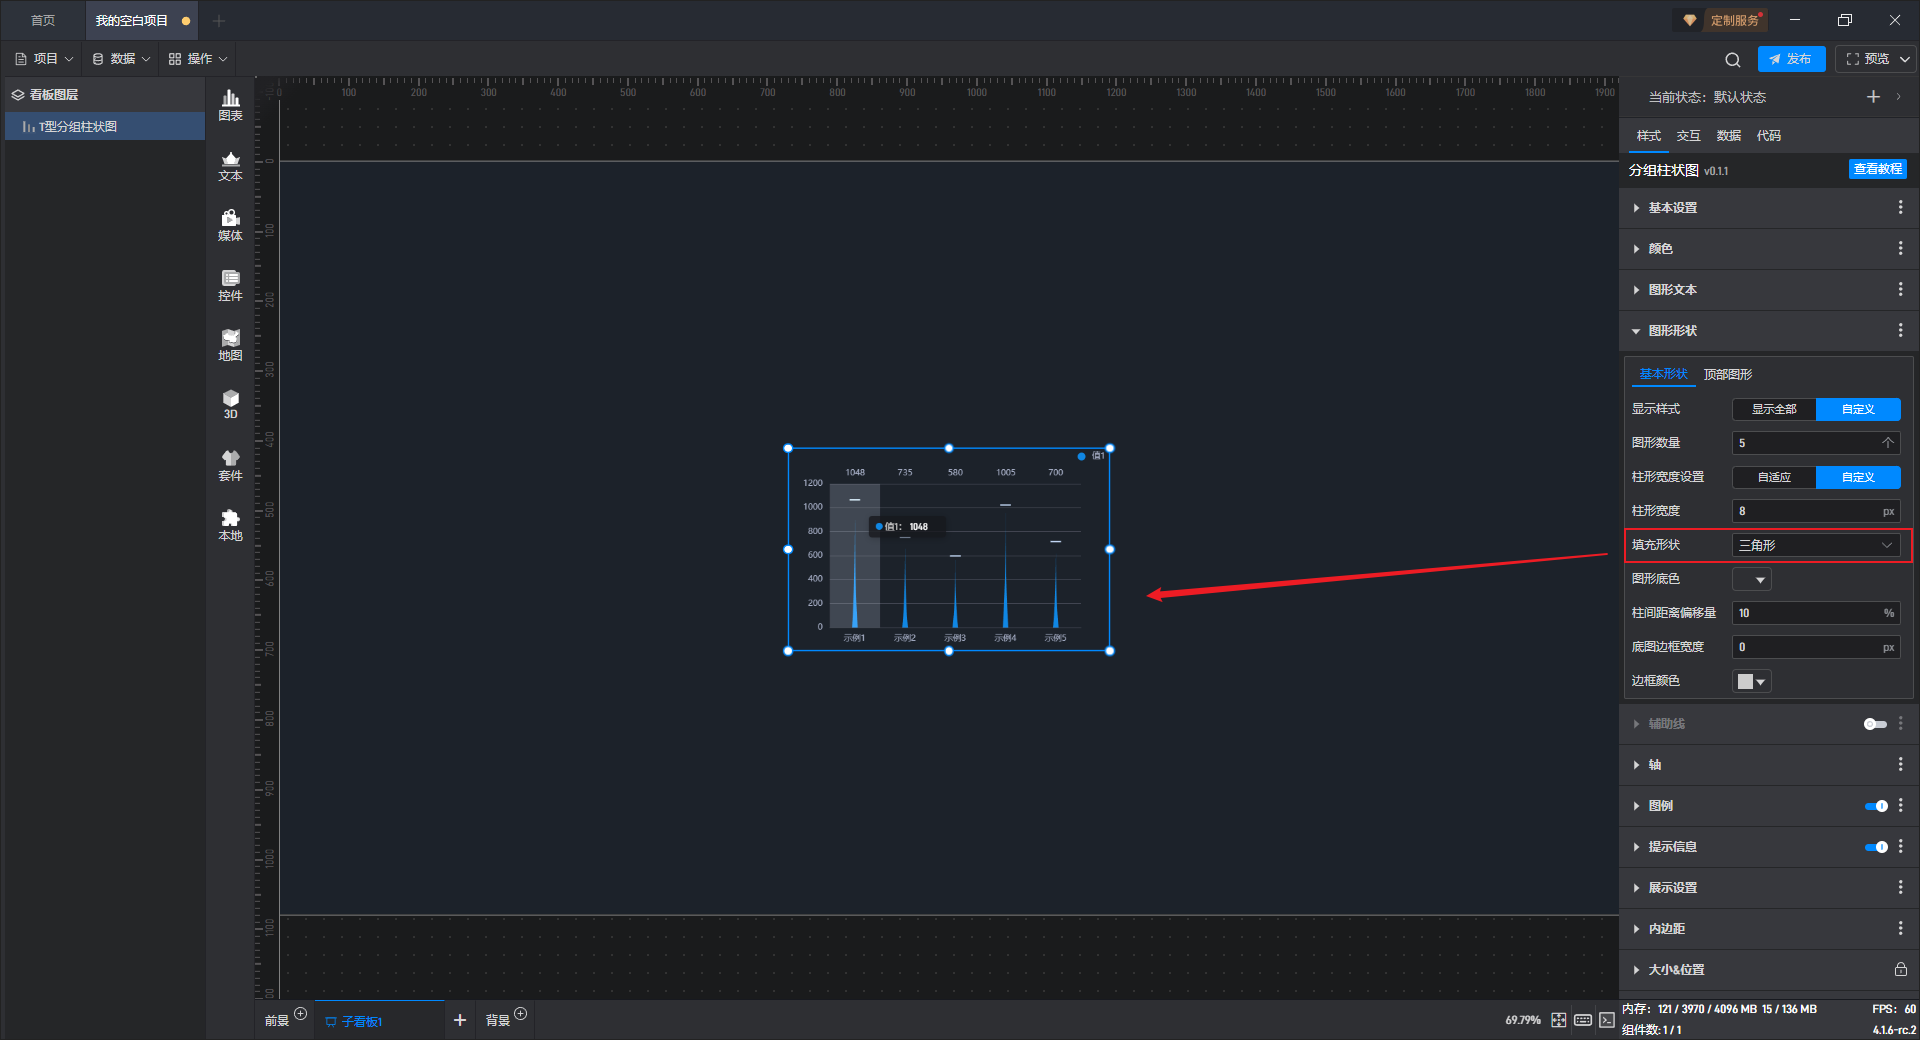Image resolution: width=1920 pixels, height=1040 pixels.
Task: Click the 底图边框宽度 input field
Action: coord(1816,647)
